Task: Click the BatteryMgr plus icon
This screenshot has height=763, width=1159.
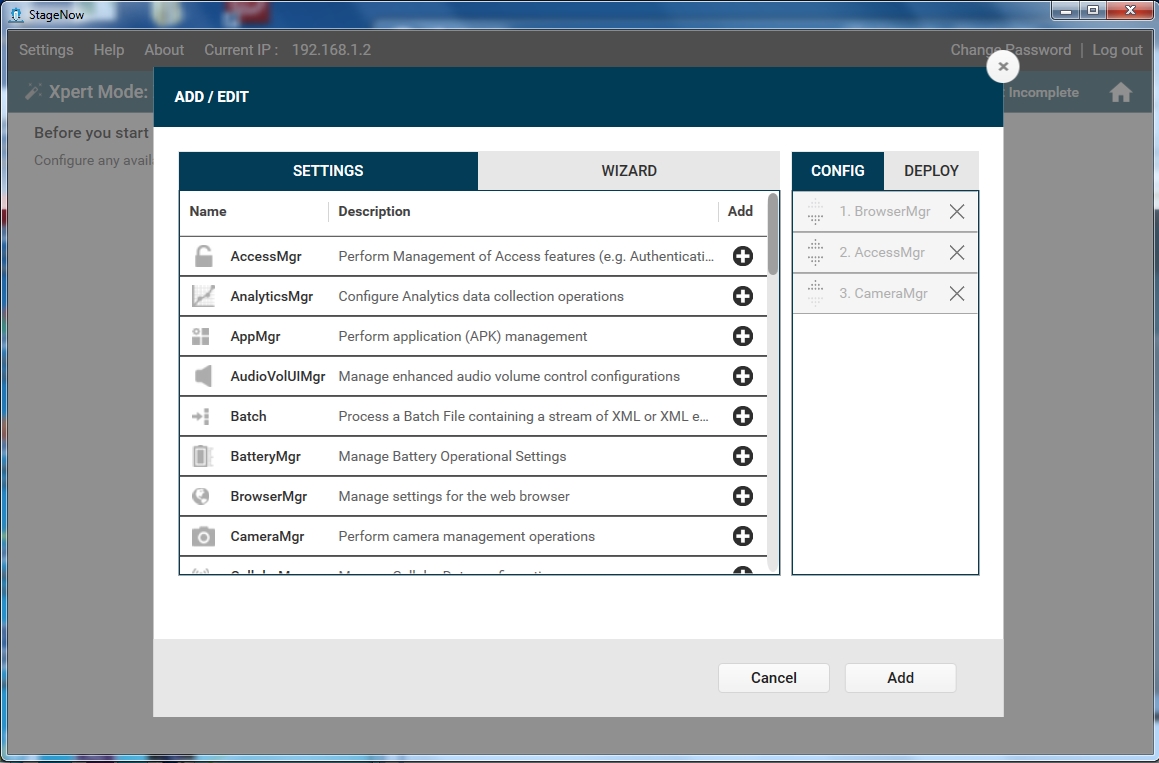Action: 742,456
